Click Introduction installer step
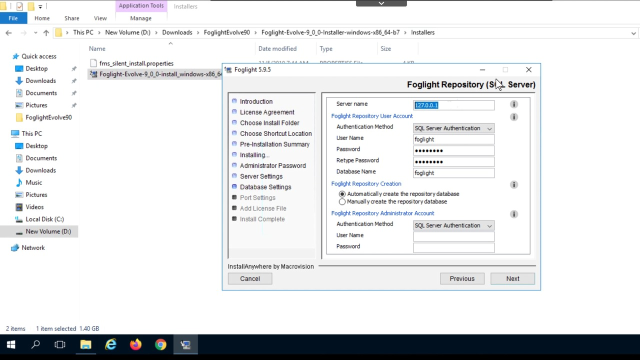Screen dimensions: 640x360 coord(256,102)
